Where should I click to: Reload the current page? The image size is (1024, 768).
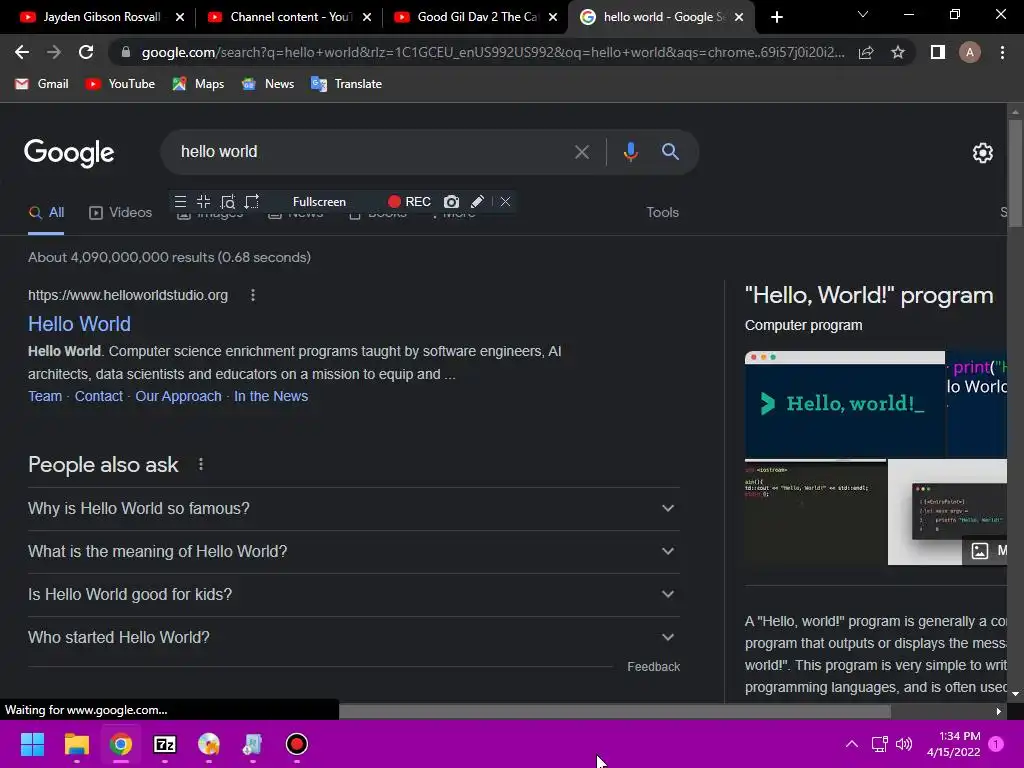(x=86, y=52)
